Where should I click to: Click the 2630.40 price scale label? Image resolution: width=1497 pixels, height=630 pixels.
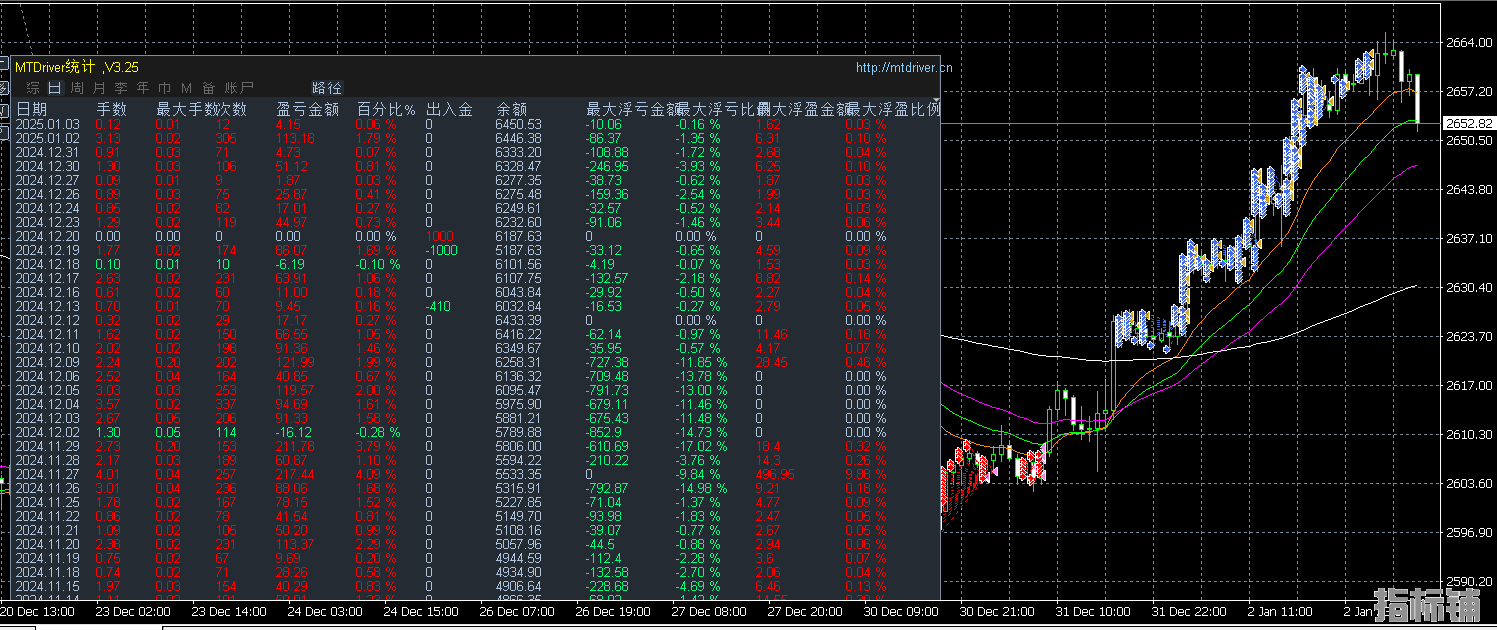[1469, 287]
